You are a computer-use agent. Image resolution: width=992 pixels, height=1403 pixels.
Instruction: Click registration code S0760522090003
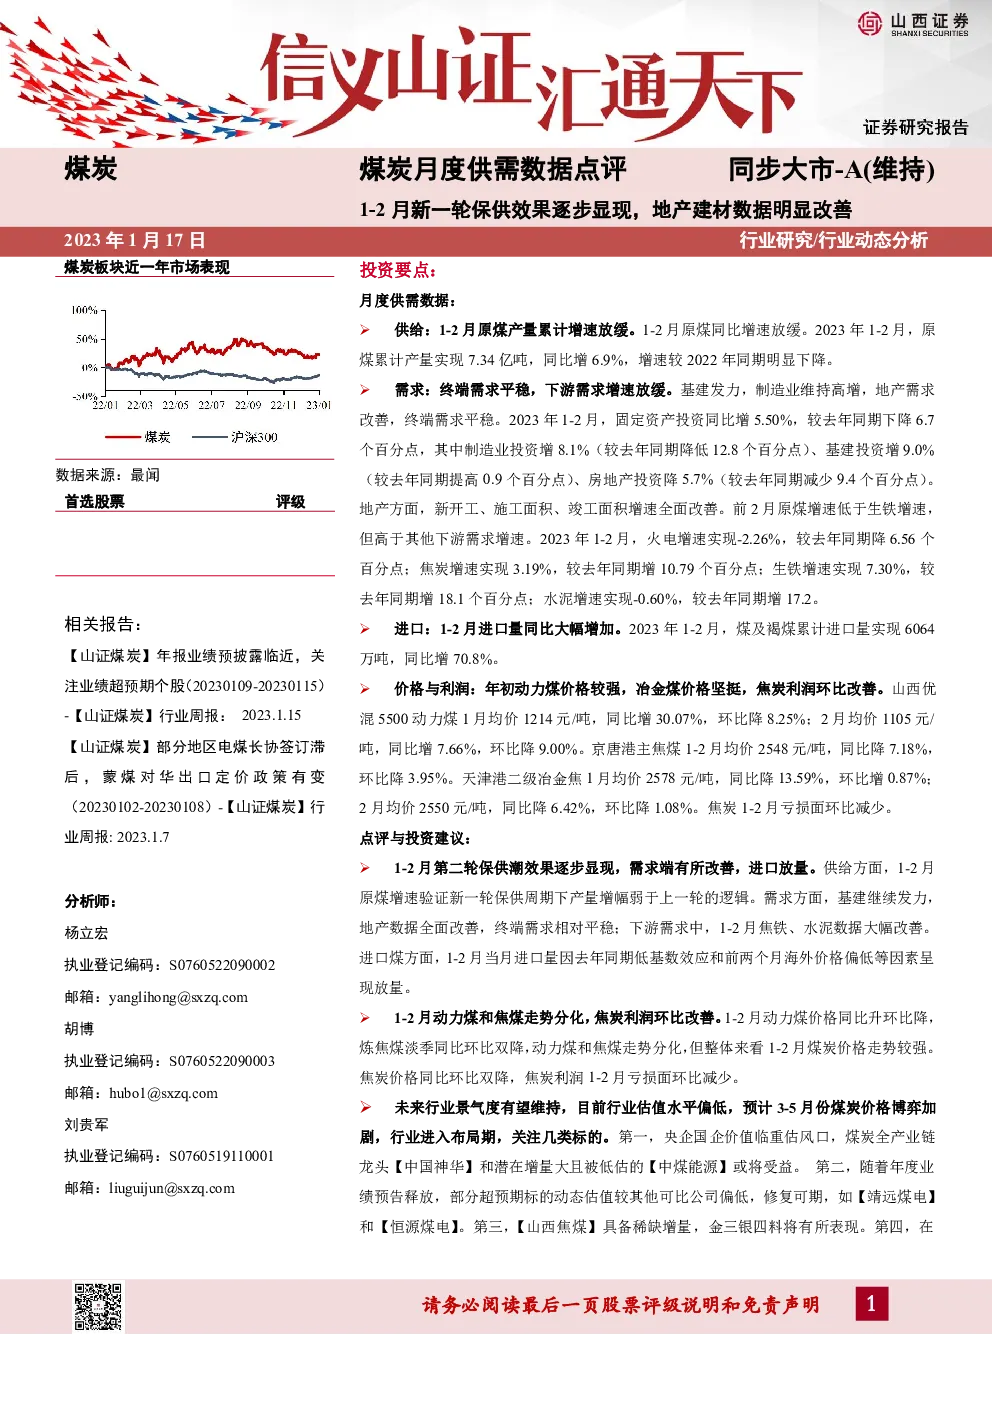coord(222,1061)
